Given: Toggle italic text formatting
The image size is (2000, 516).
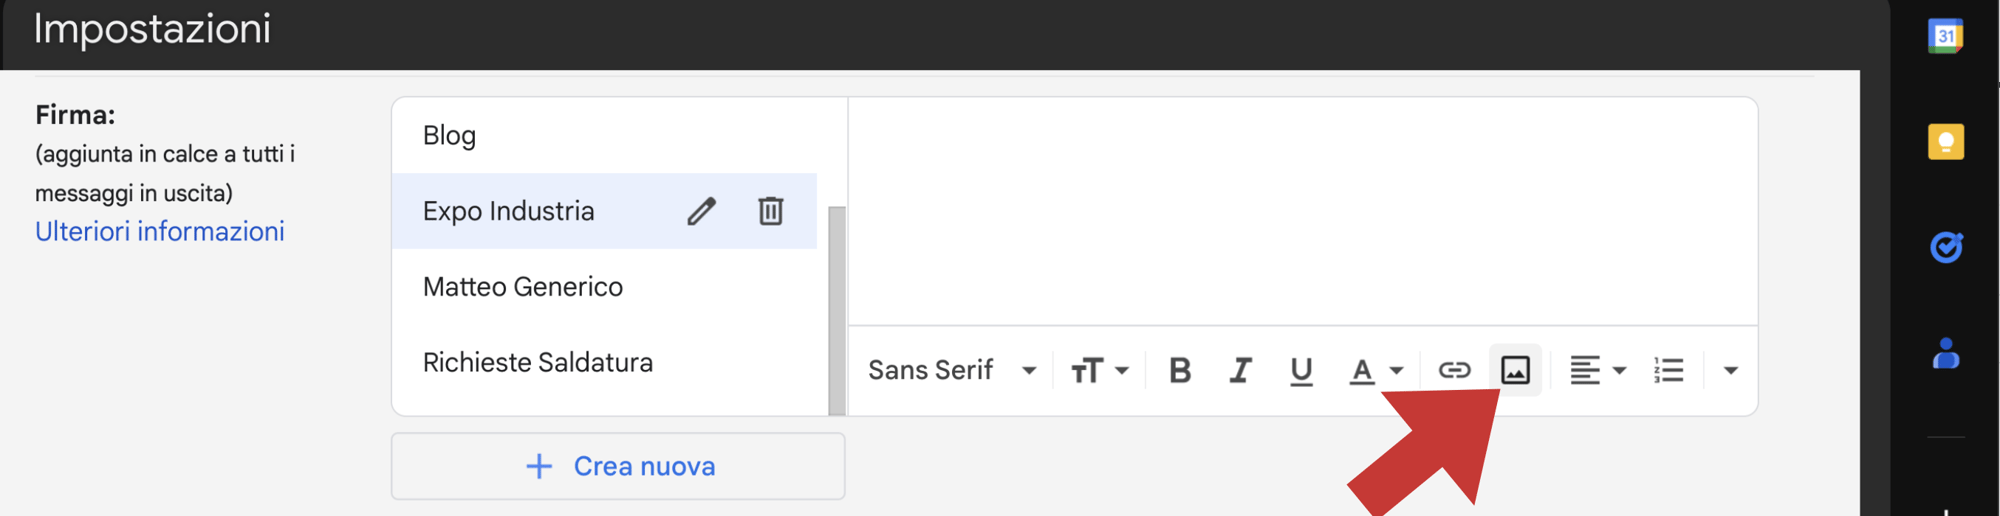Looking at the screenshot, I should coord(1240,371).
